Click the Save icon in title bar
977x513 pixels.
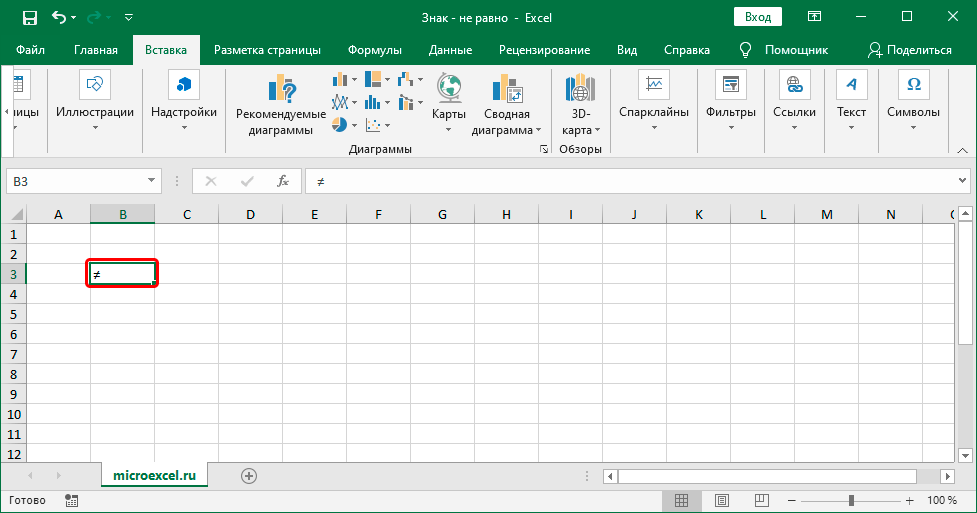click(29, 17)
